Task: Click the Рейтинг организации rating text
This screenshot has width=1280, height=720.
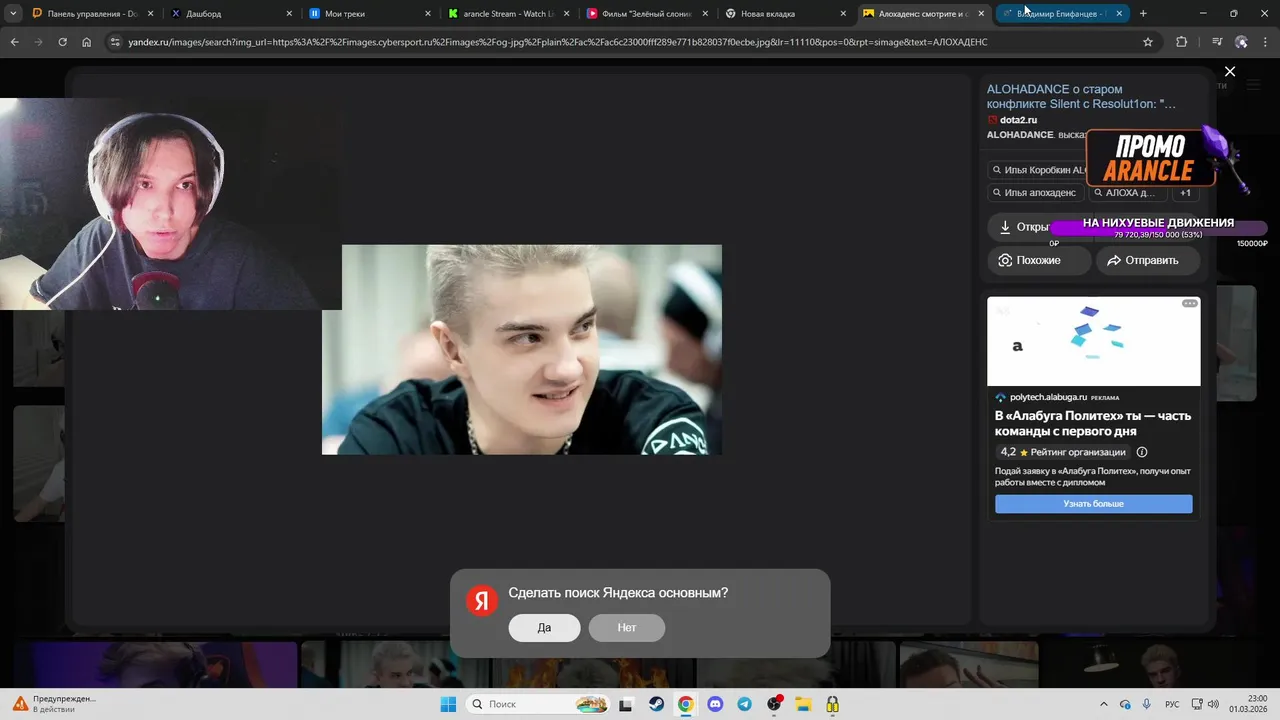Action: (x=1078, y=452)
